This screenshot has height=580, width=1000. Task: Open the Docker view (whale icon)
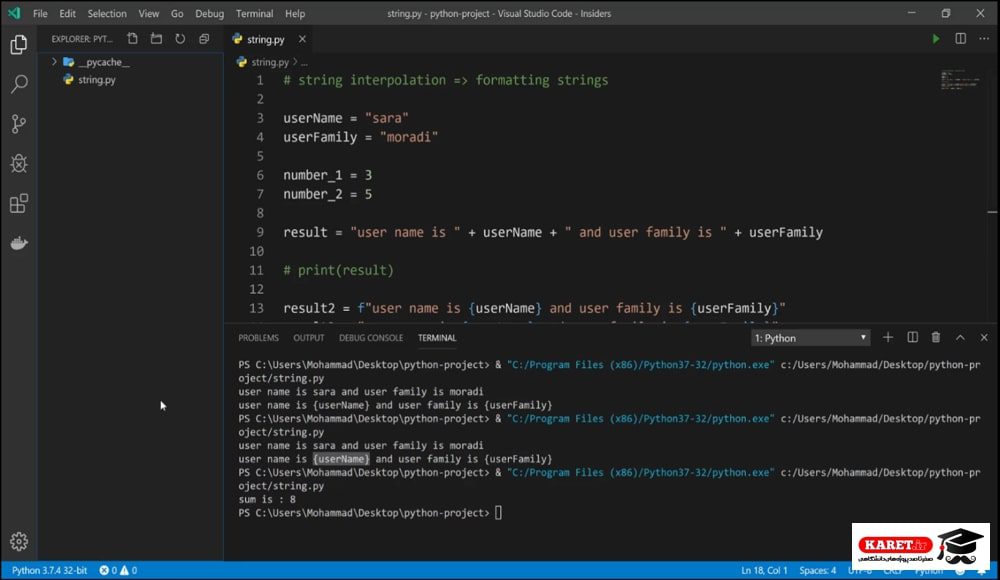coord(18,243)
